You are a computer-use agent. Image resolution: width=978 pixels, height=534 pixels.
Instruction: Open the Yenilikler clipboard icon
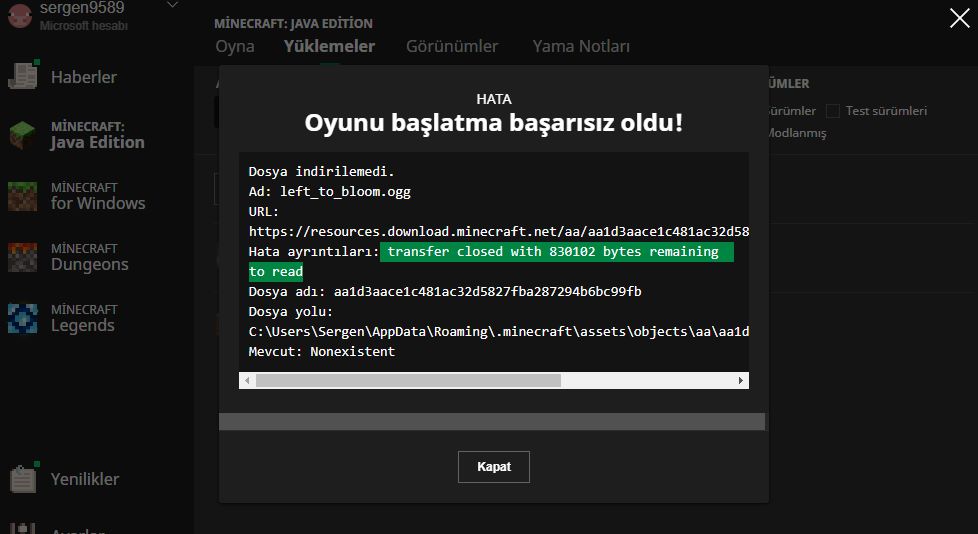(24, 478)
